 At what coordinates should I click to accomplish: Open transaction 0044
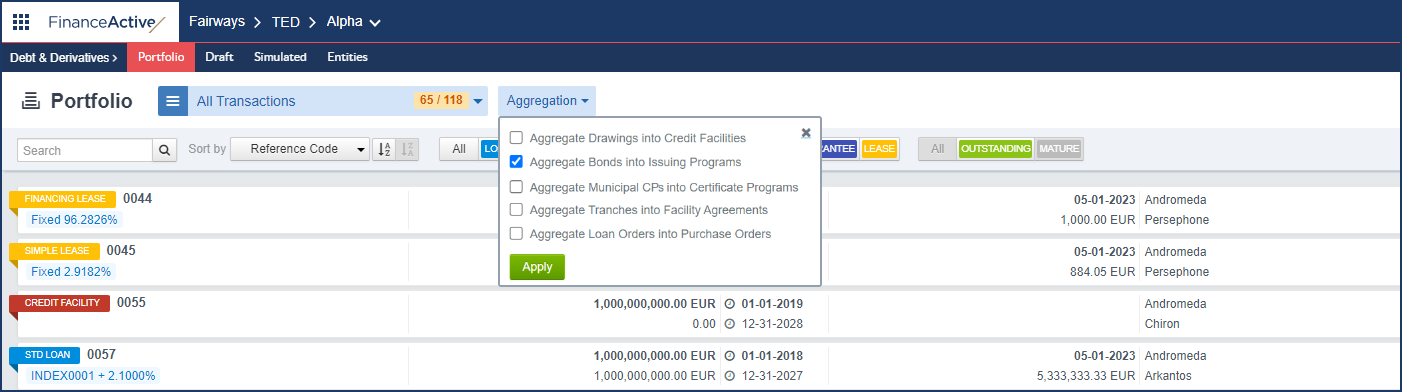tap(137, 199)
